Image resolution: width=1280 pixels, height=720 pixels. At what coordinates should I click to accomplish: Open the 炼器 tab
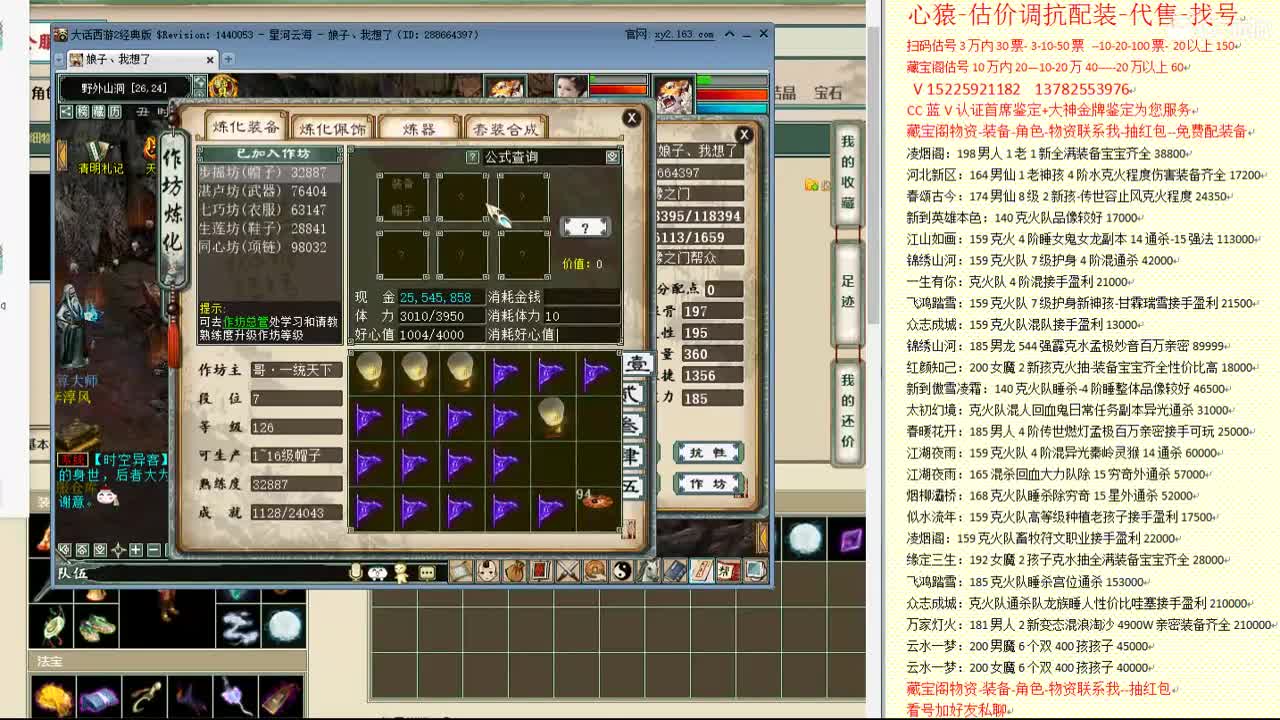[418, 128]
